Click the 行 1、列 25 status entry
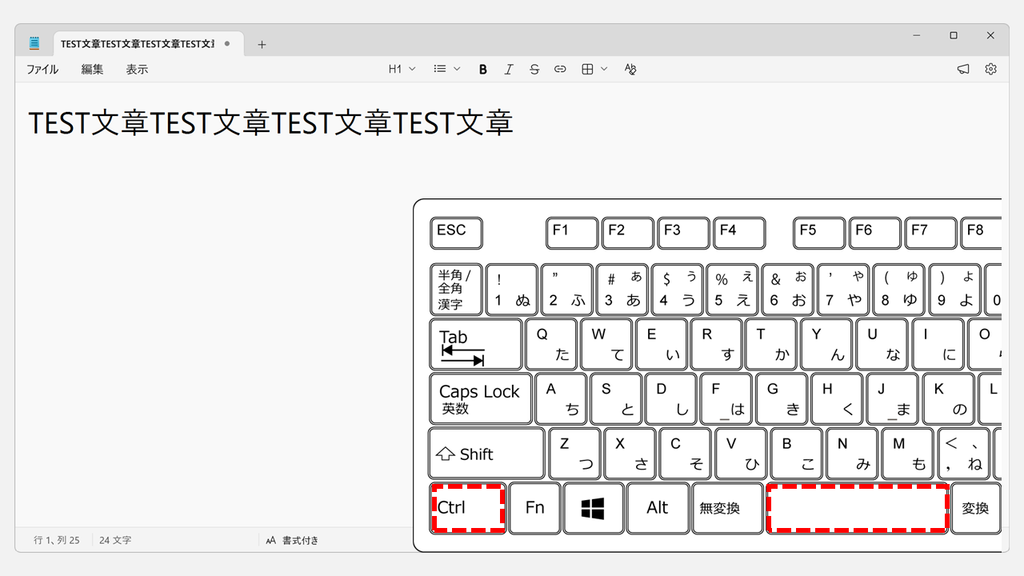 57,540
